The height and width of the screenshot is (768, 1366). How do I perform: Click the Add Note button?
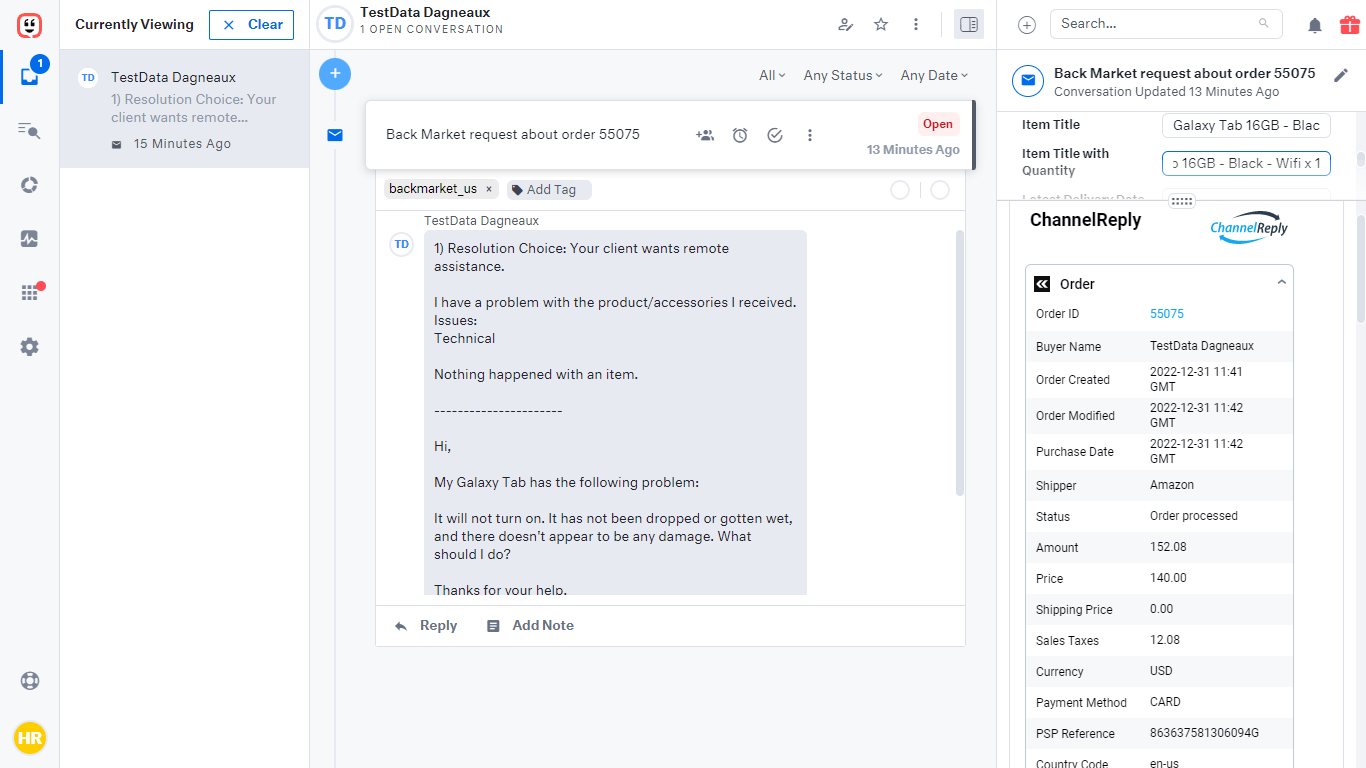click(530, 626)
